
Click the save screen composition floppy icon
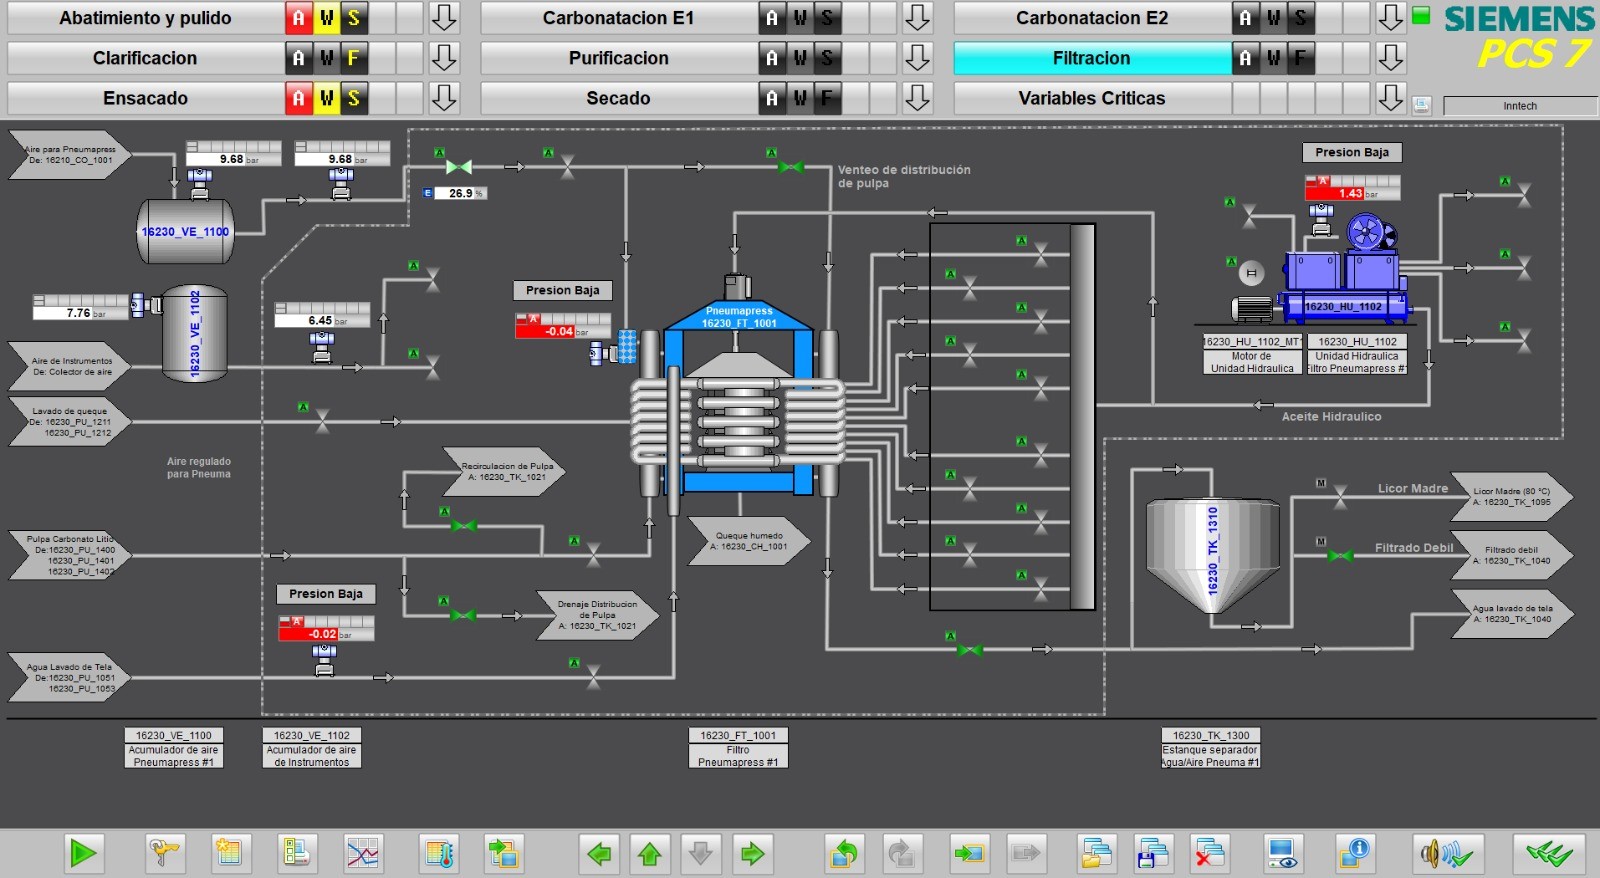1153,853
